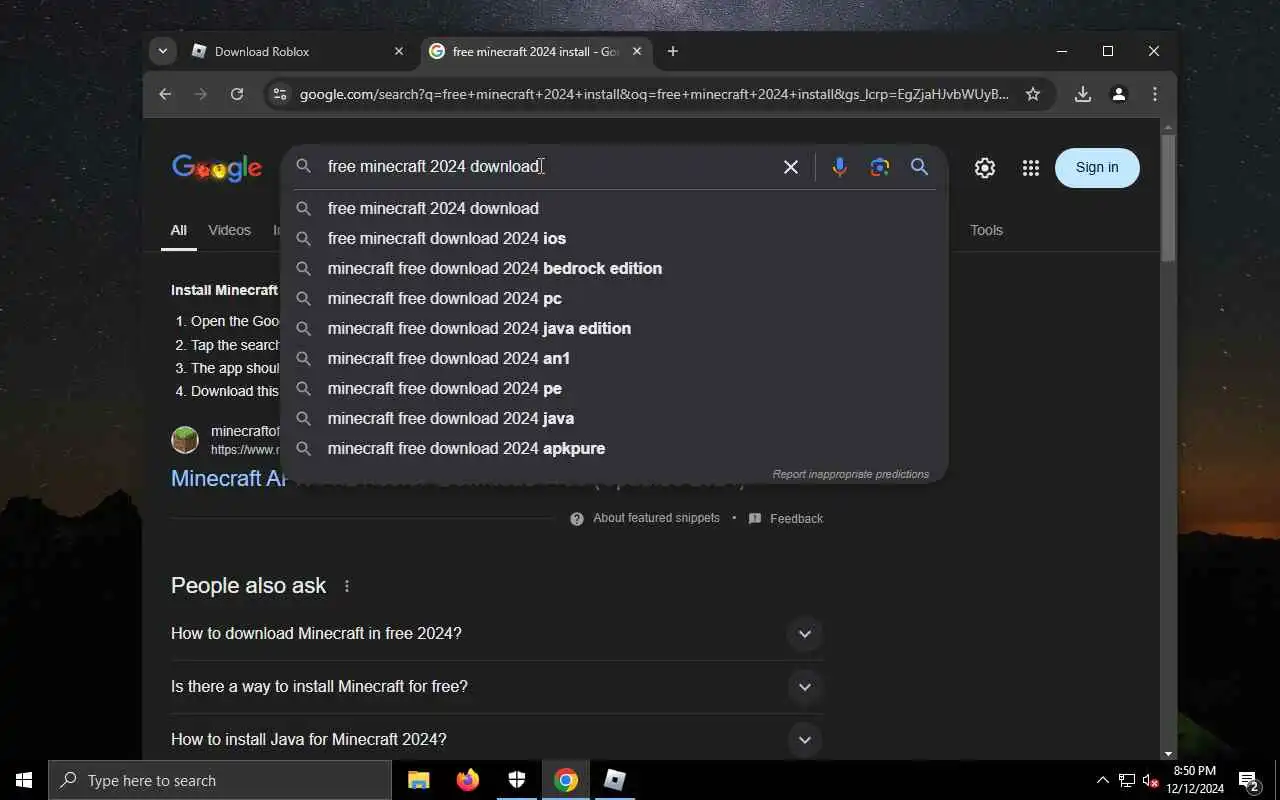Viewport: 1280px width, 800px height.
Task: Open the Windows Start menu
Action: coord(24,780)
